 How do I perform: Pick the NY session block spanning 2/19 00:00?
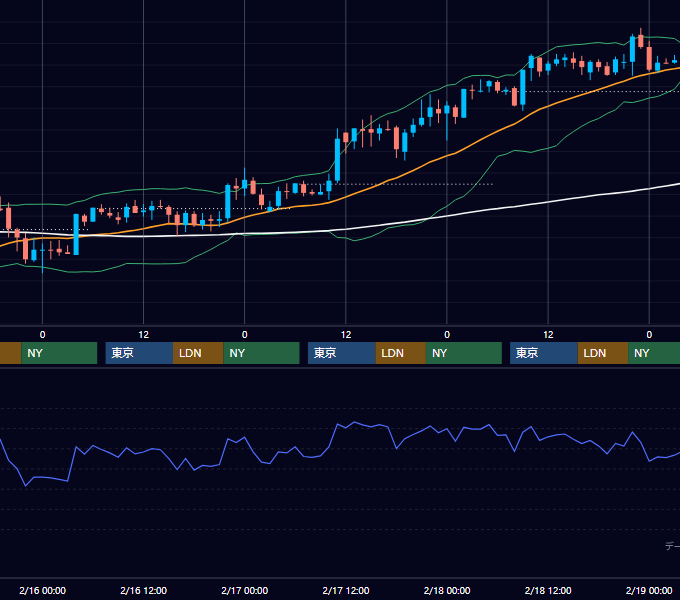(654, 353)
